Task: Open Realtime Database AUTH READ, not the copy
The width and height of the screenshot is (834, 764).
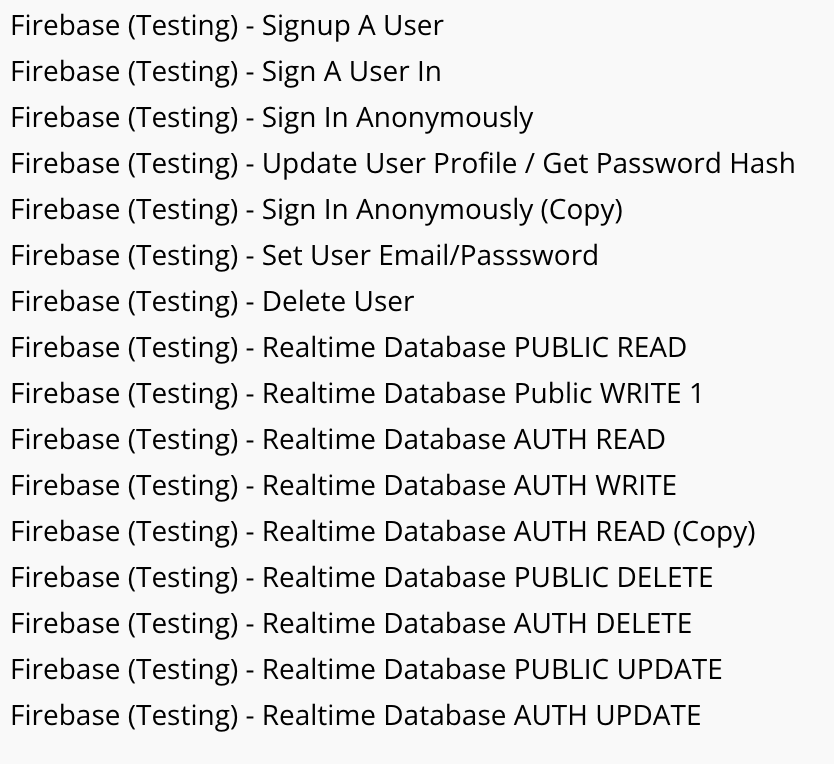Action: [338, 440]
